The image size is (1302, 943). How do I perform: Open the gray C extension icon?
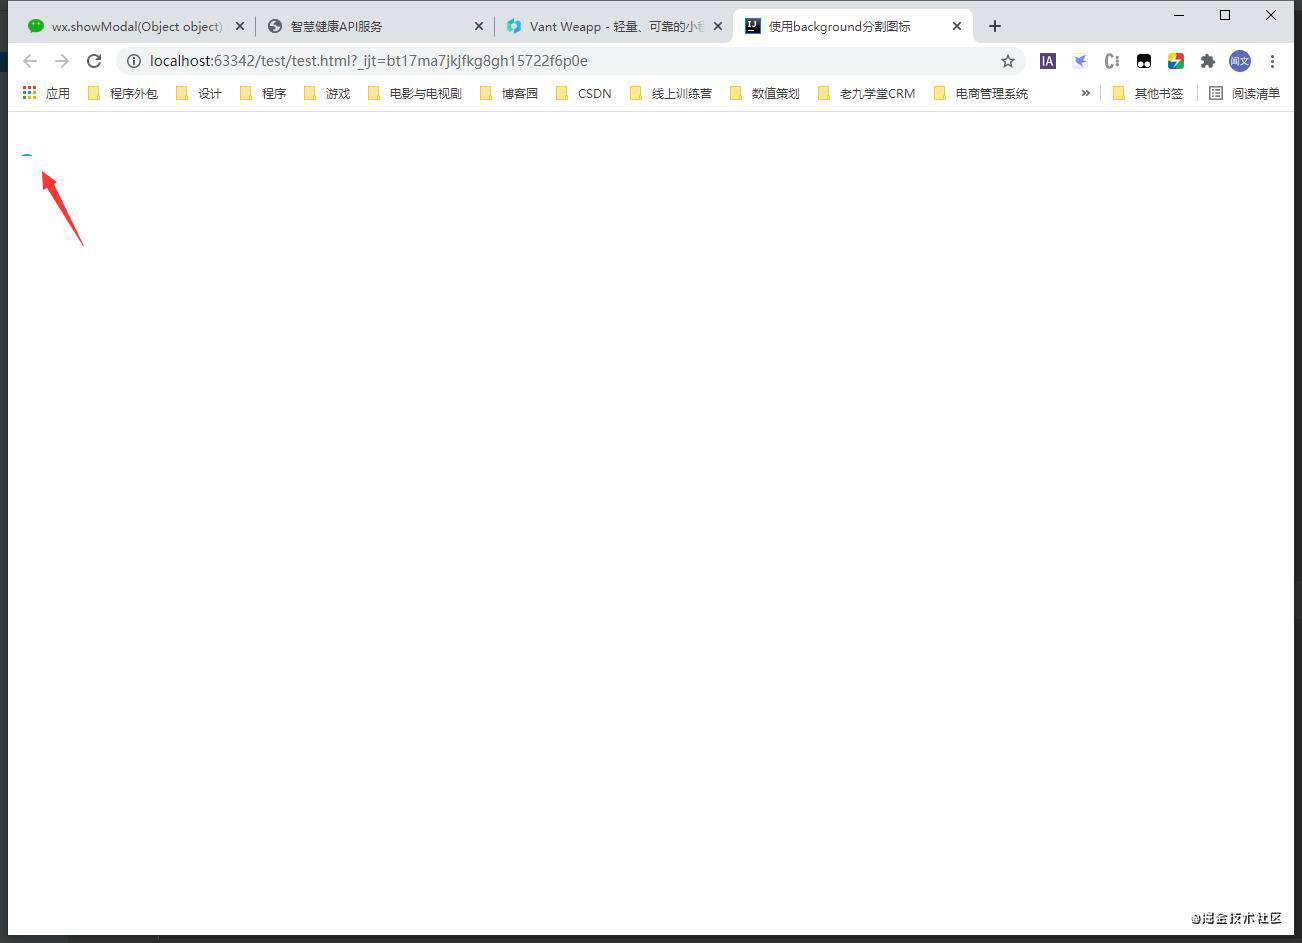click(x=1112, y=61)
